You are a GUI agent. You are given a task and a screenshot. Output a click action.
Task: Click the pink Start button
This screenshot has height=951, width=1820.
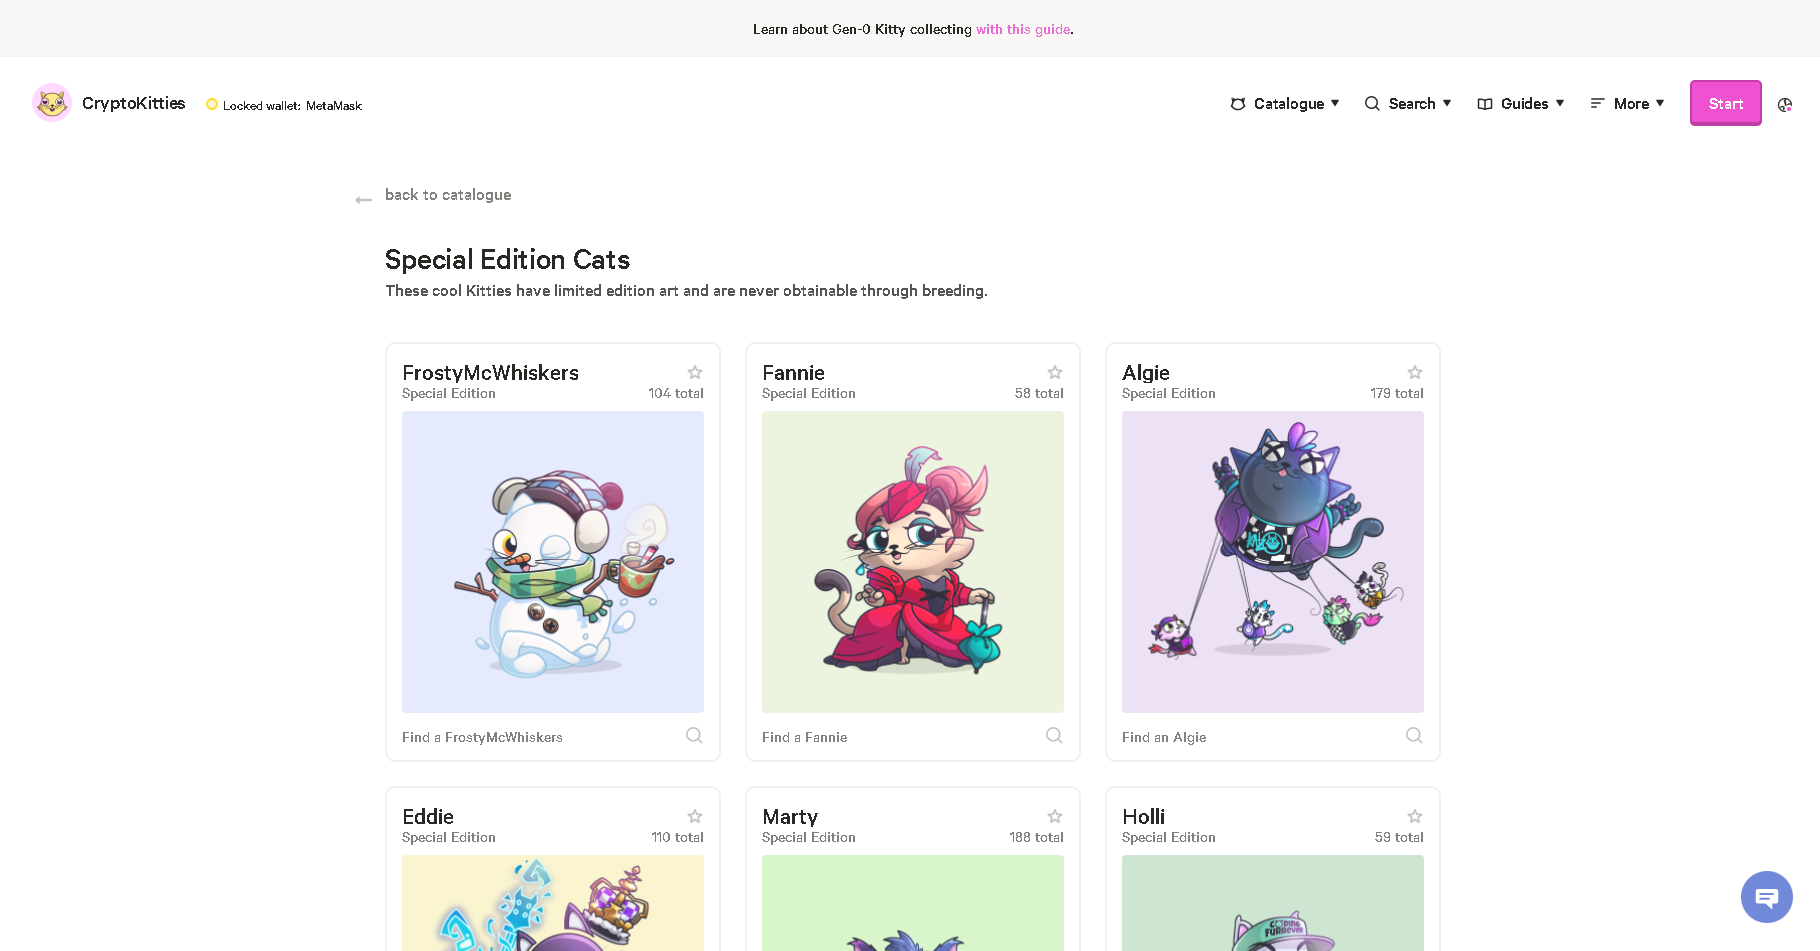click(1725, 103)
